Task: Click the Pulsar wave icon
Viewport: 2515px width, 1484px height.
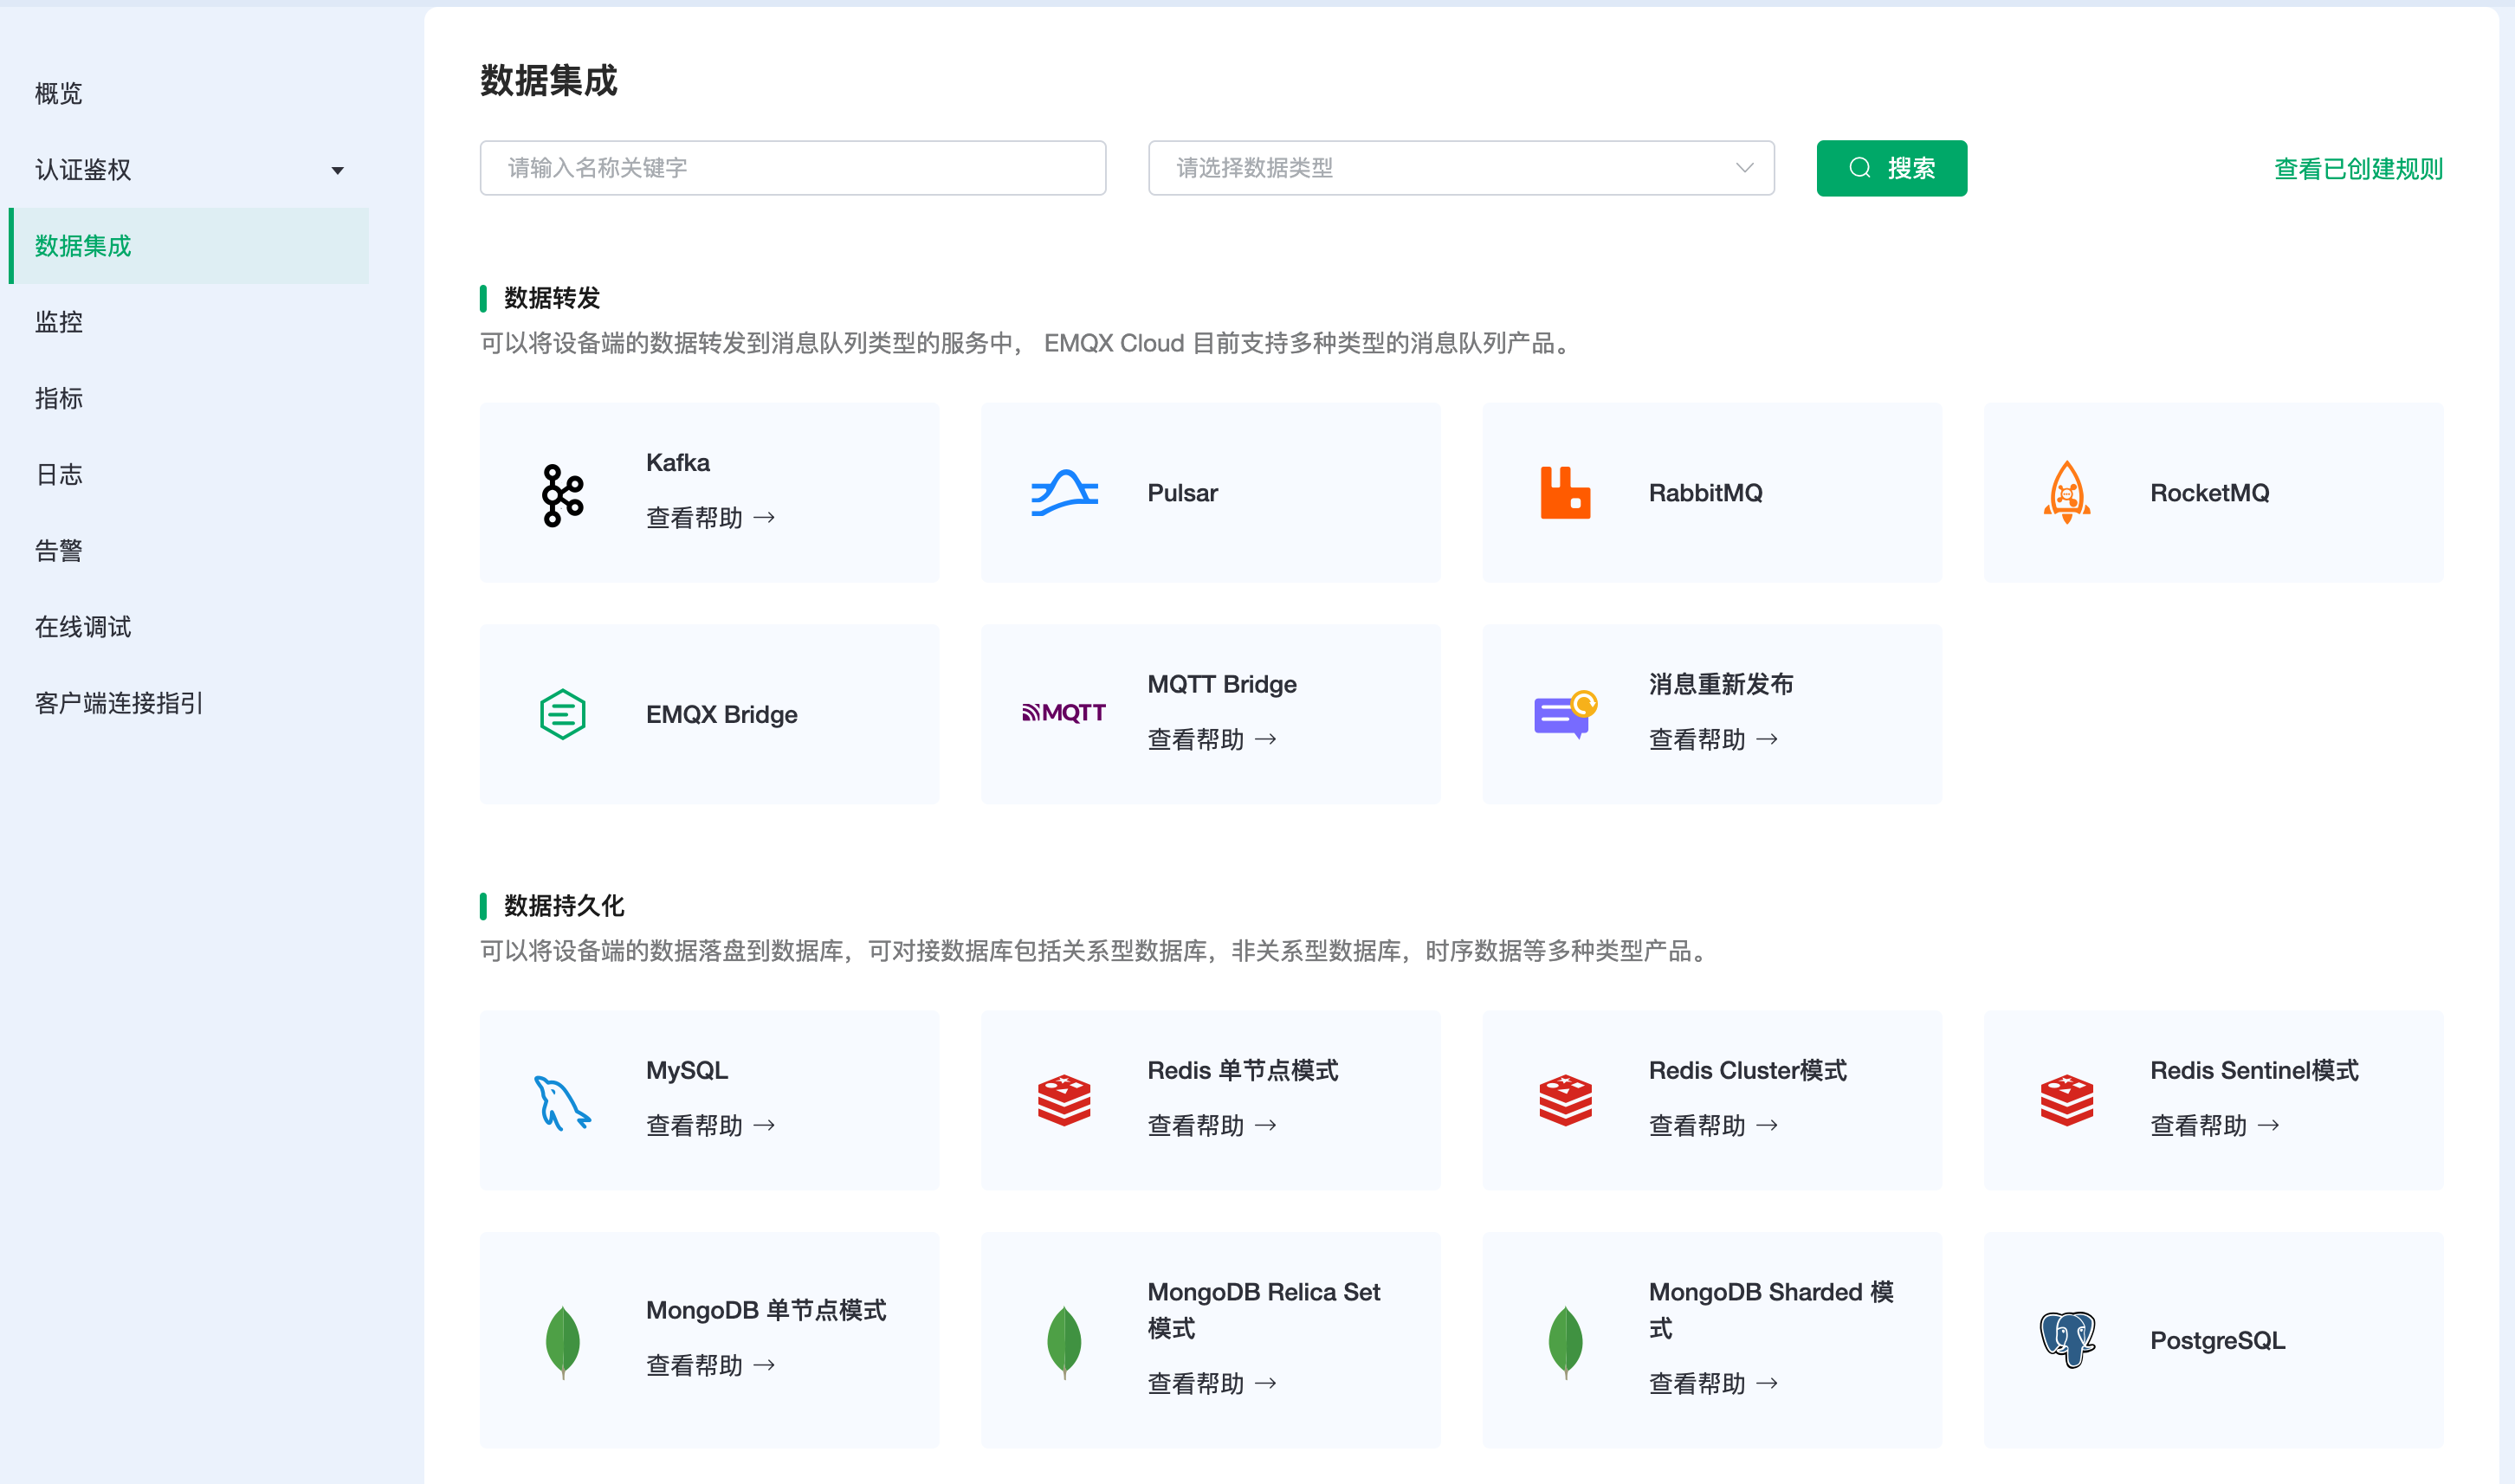Action: [x=1064, y=493]
